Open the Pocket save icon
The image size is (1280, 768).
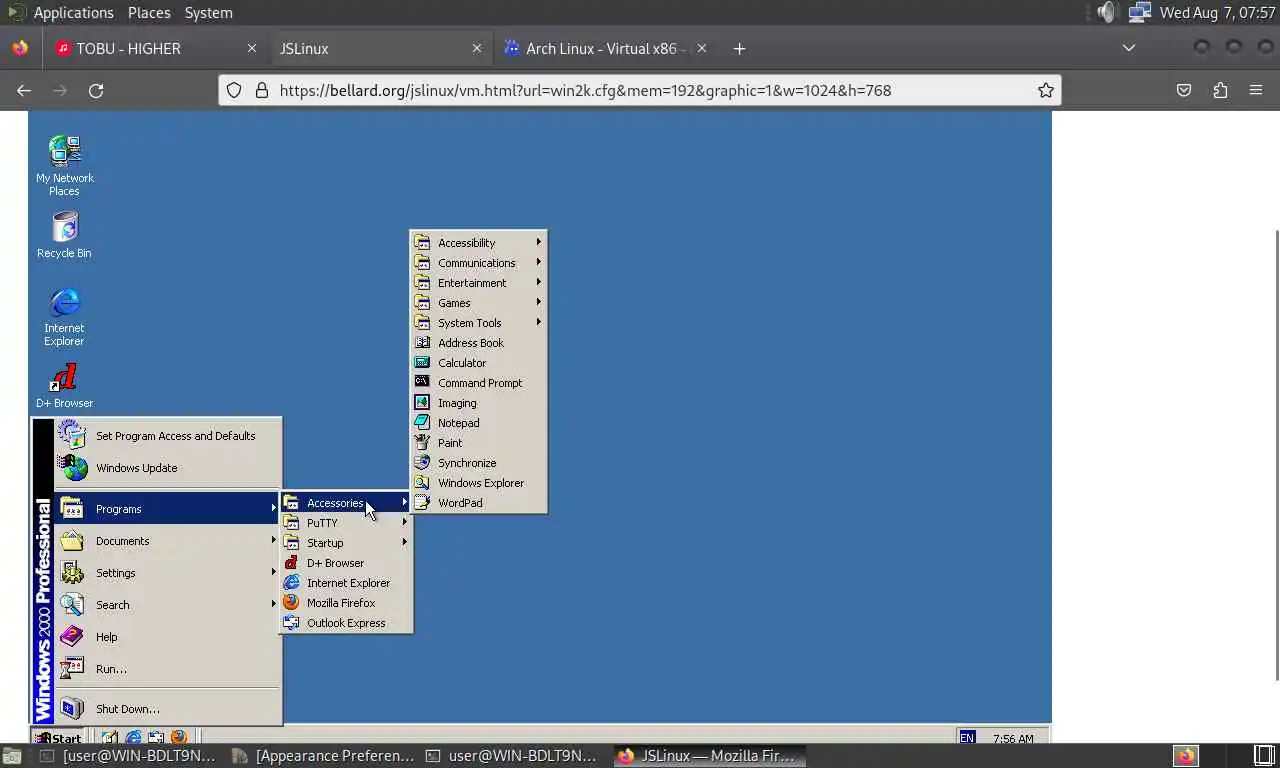pos(1184,90)
